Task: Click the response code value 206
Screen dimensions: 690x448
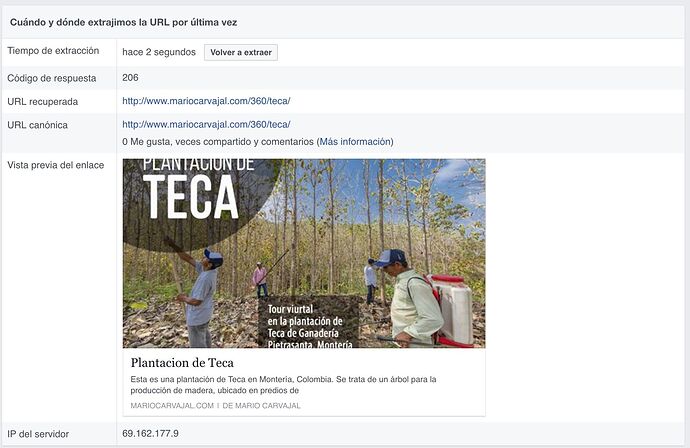Action: 131,77
